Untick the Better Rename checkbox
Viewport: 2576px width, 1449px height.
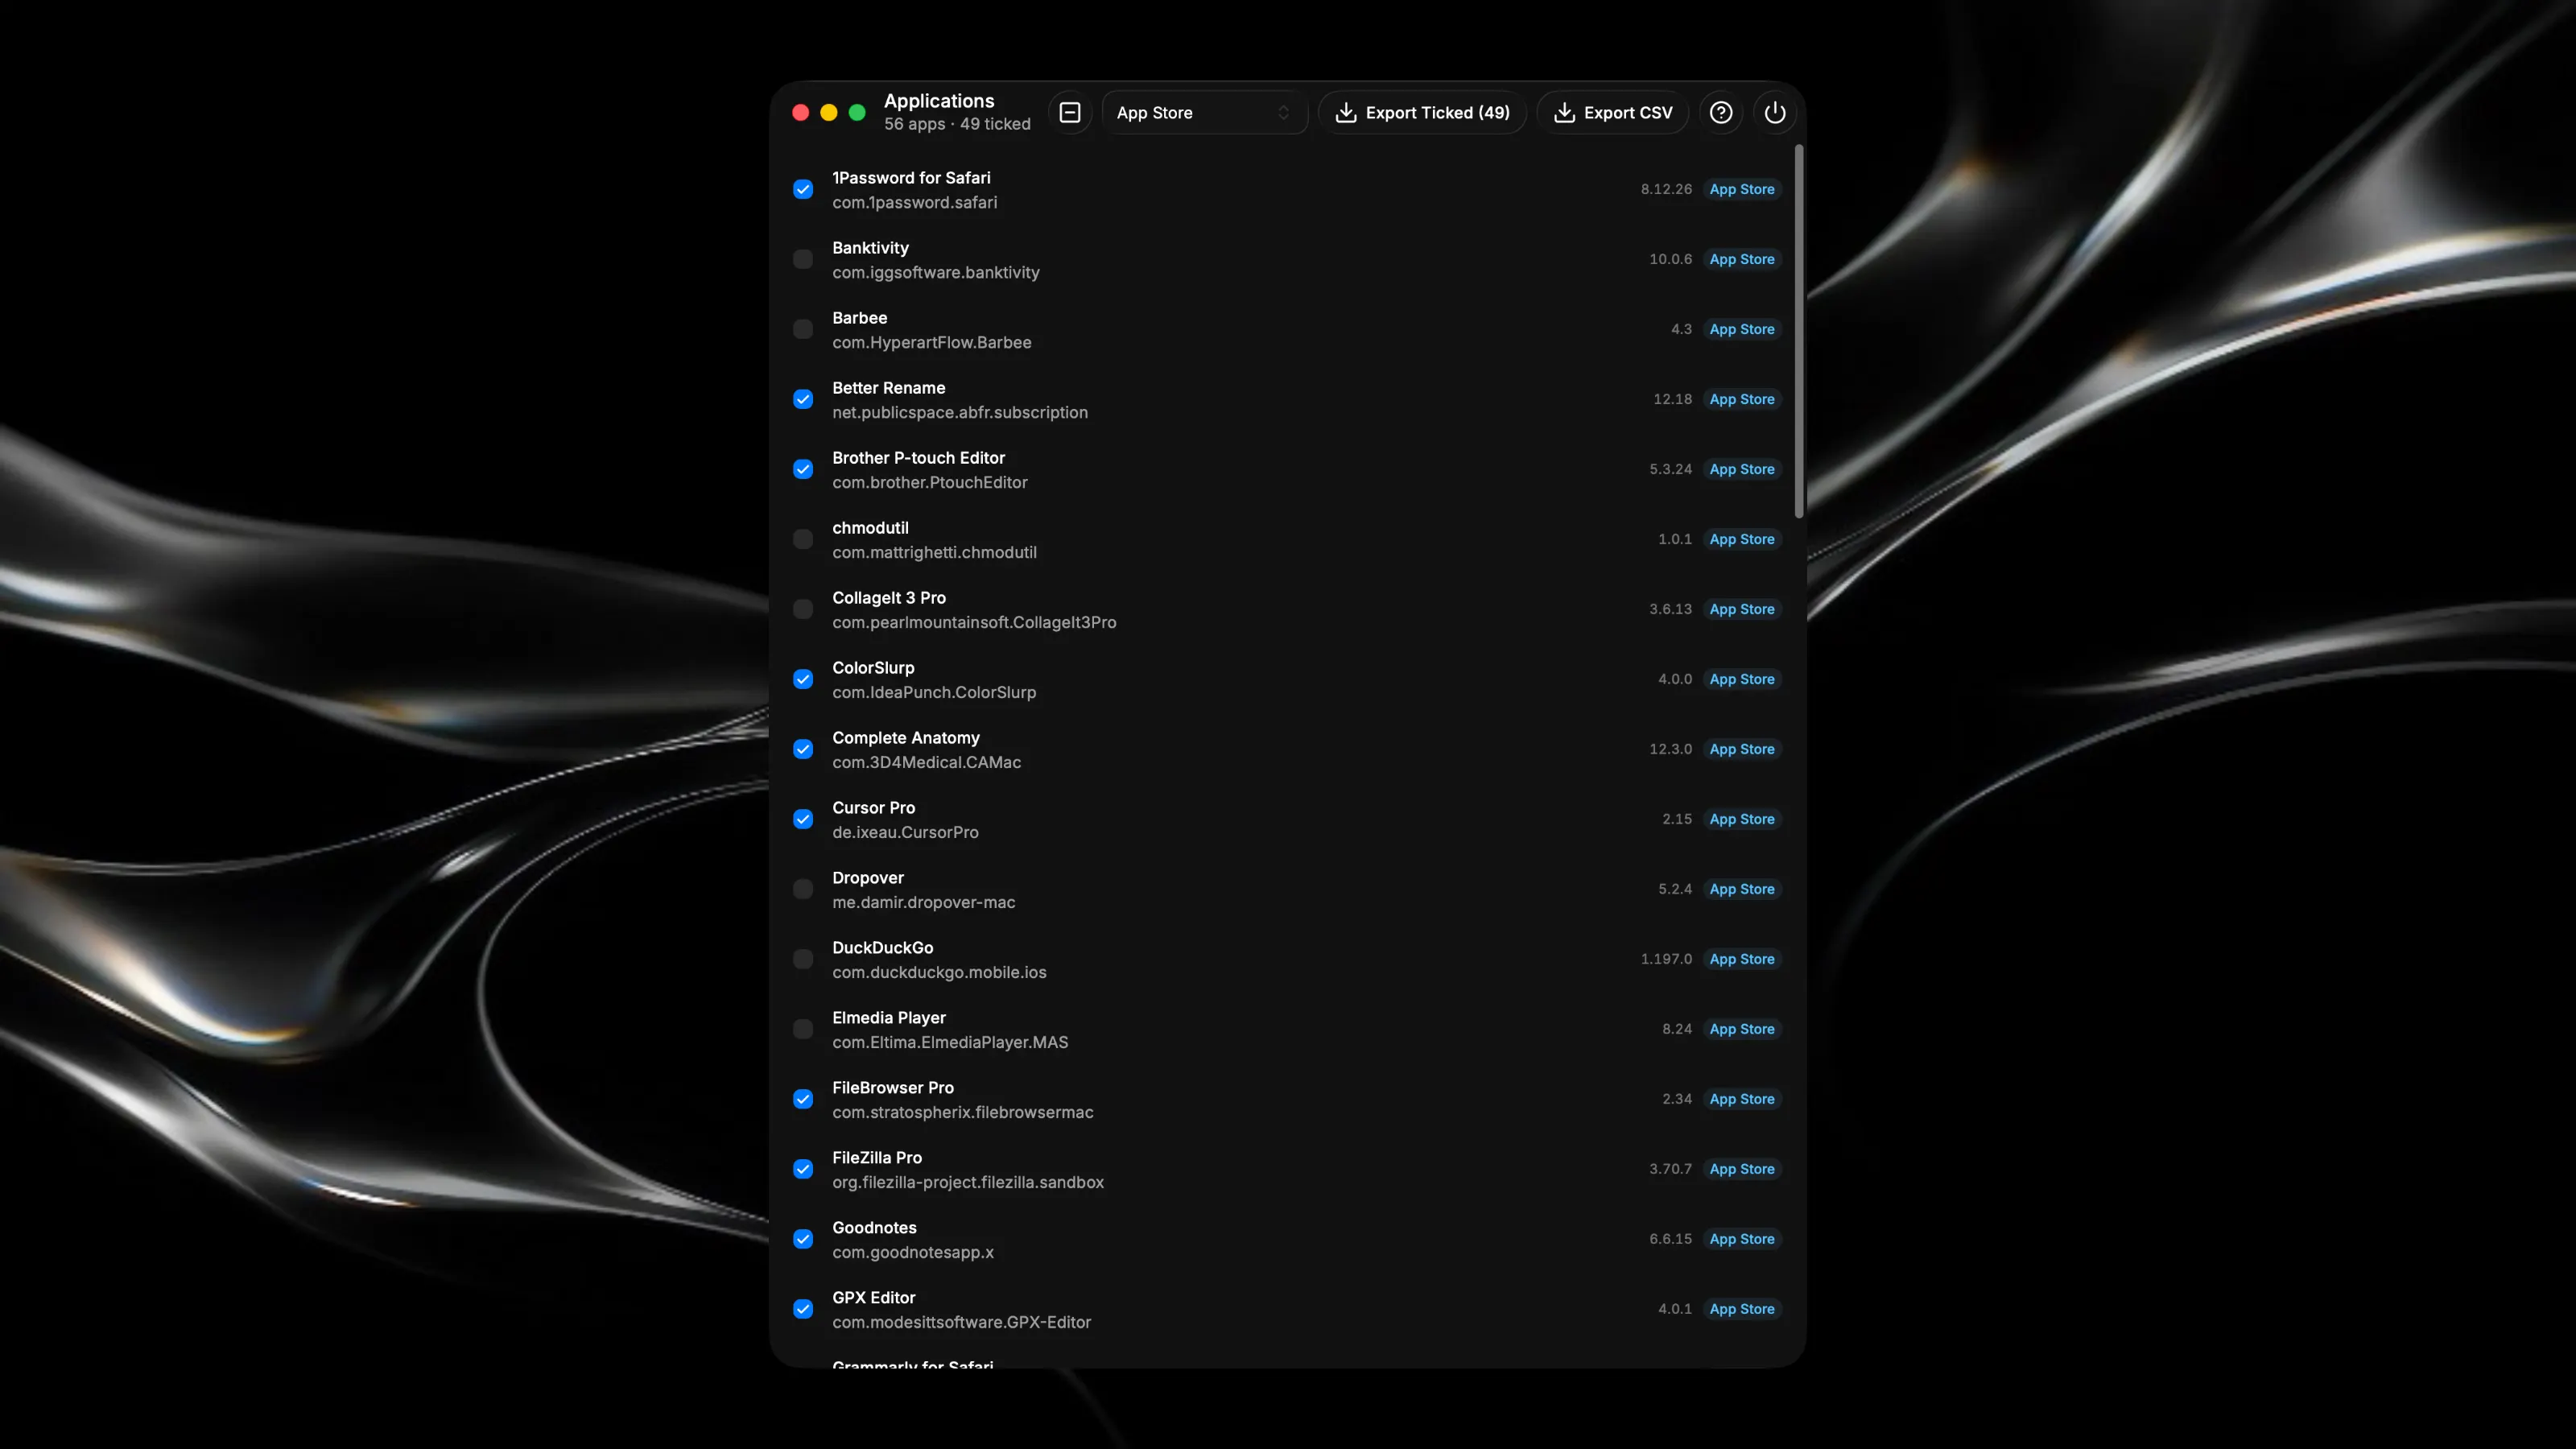[803, 399]
